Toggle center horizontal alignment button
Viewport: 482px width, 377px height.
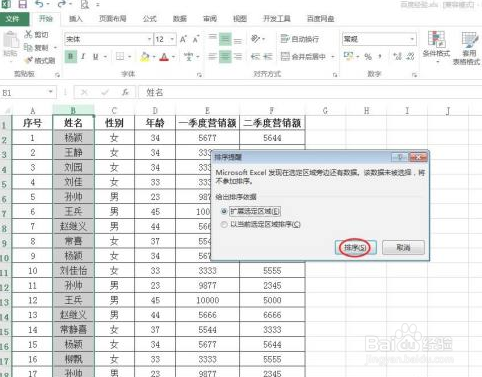coord(225,56)
